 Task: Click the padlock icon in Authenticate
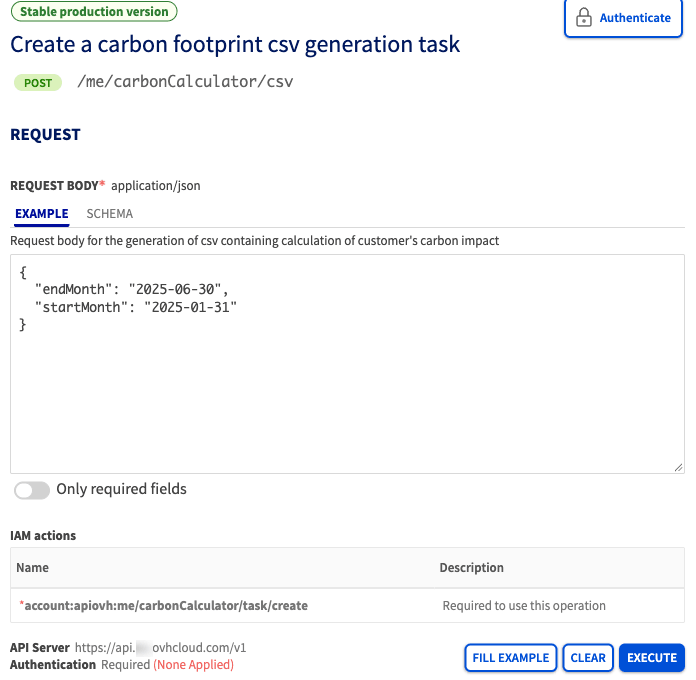(584, 18)
